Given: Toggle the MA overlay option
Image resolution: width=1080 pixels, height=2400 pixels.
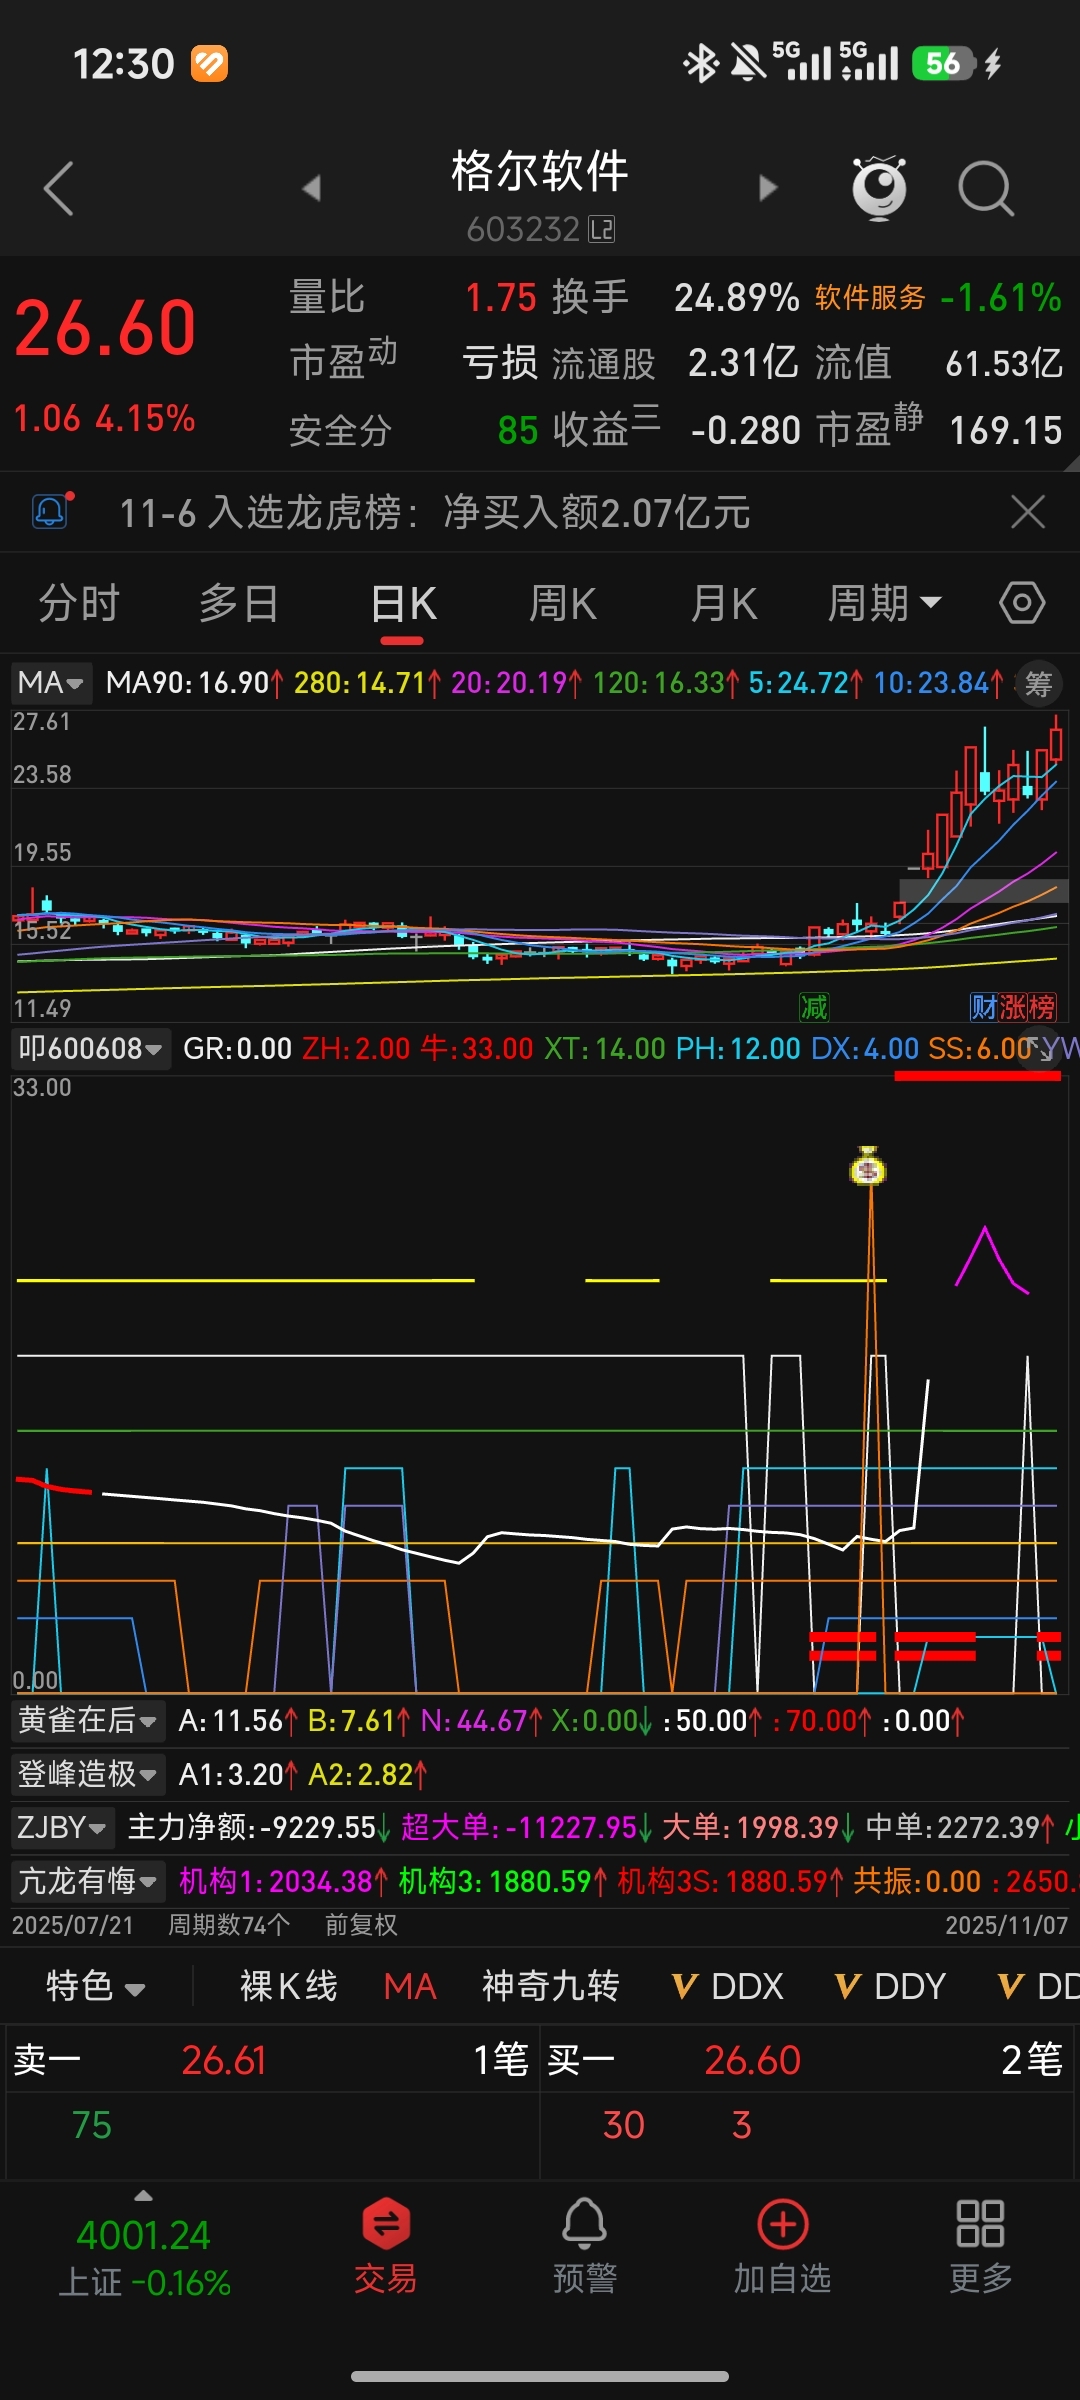Looking at the screenshot, I should 410,1986.
